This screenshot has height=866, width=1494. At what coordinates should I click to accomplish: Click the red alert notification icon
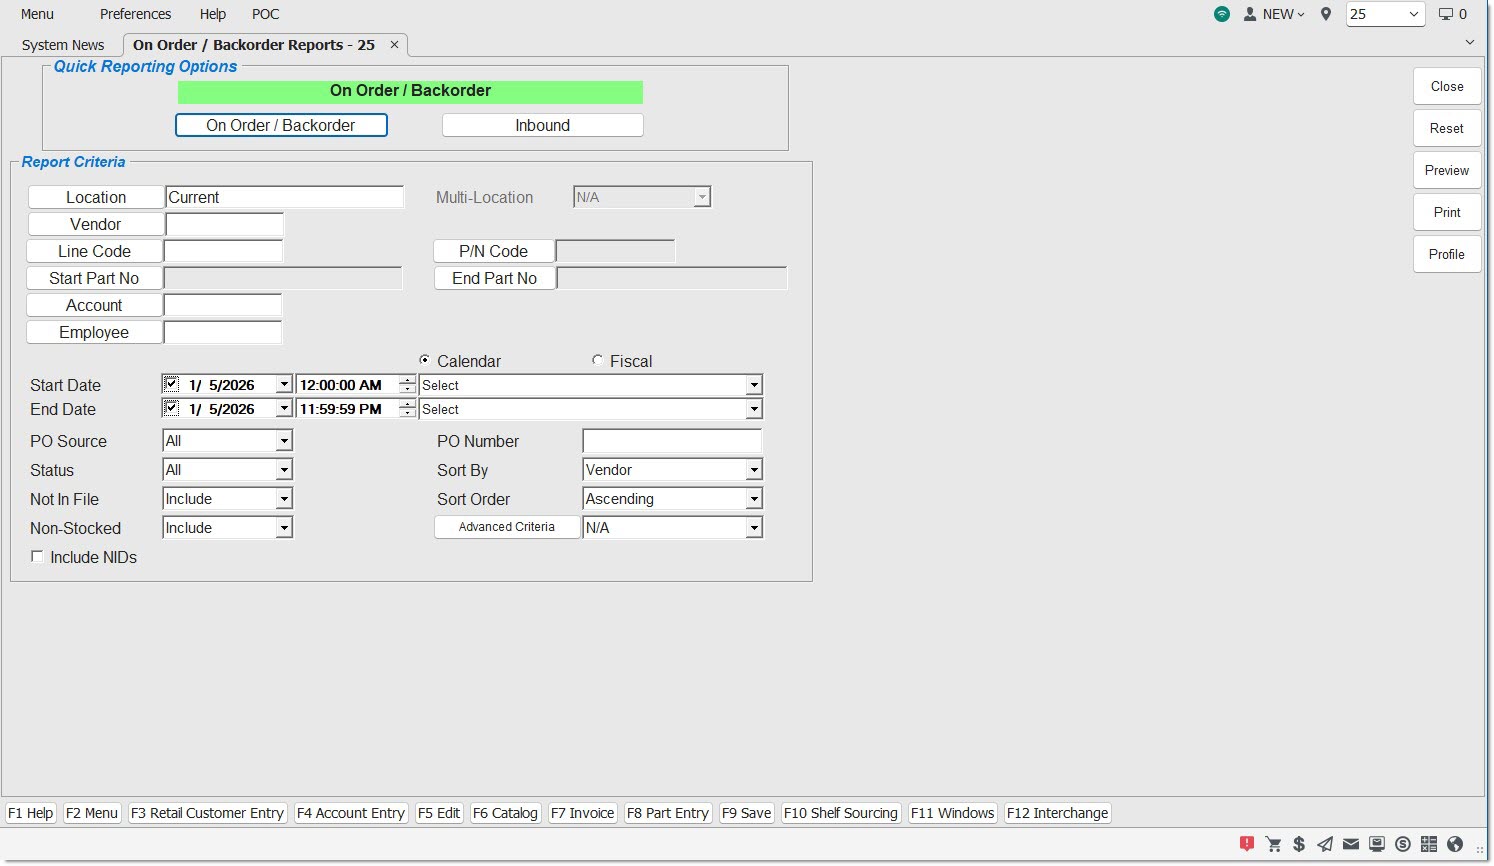[x=1247, y=844]
